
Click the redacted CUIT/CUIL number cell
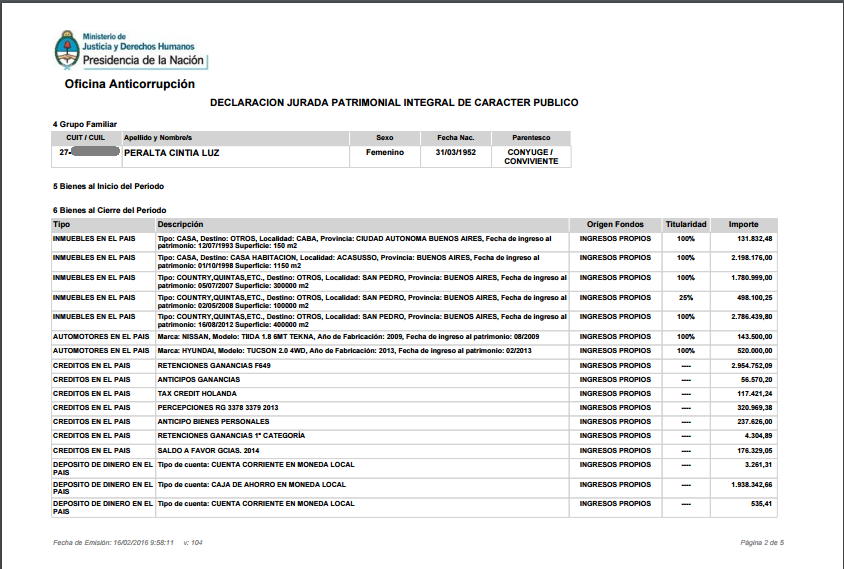(86, 153)
